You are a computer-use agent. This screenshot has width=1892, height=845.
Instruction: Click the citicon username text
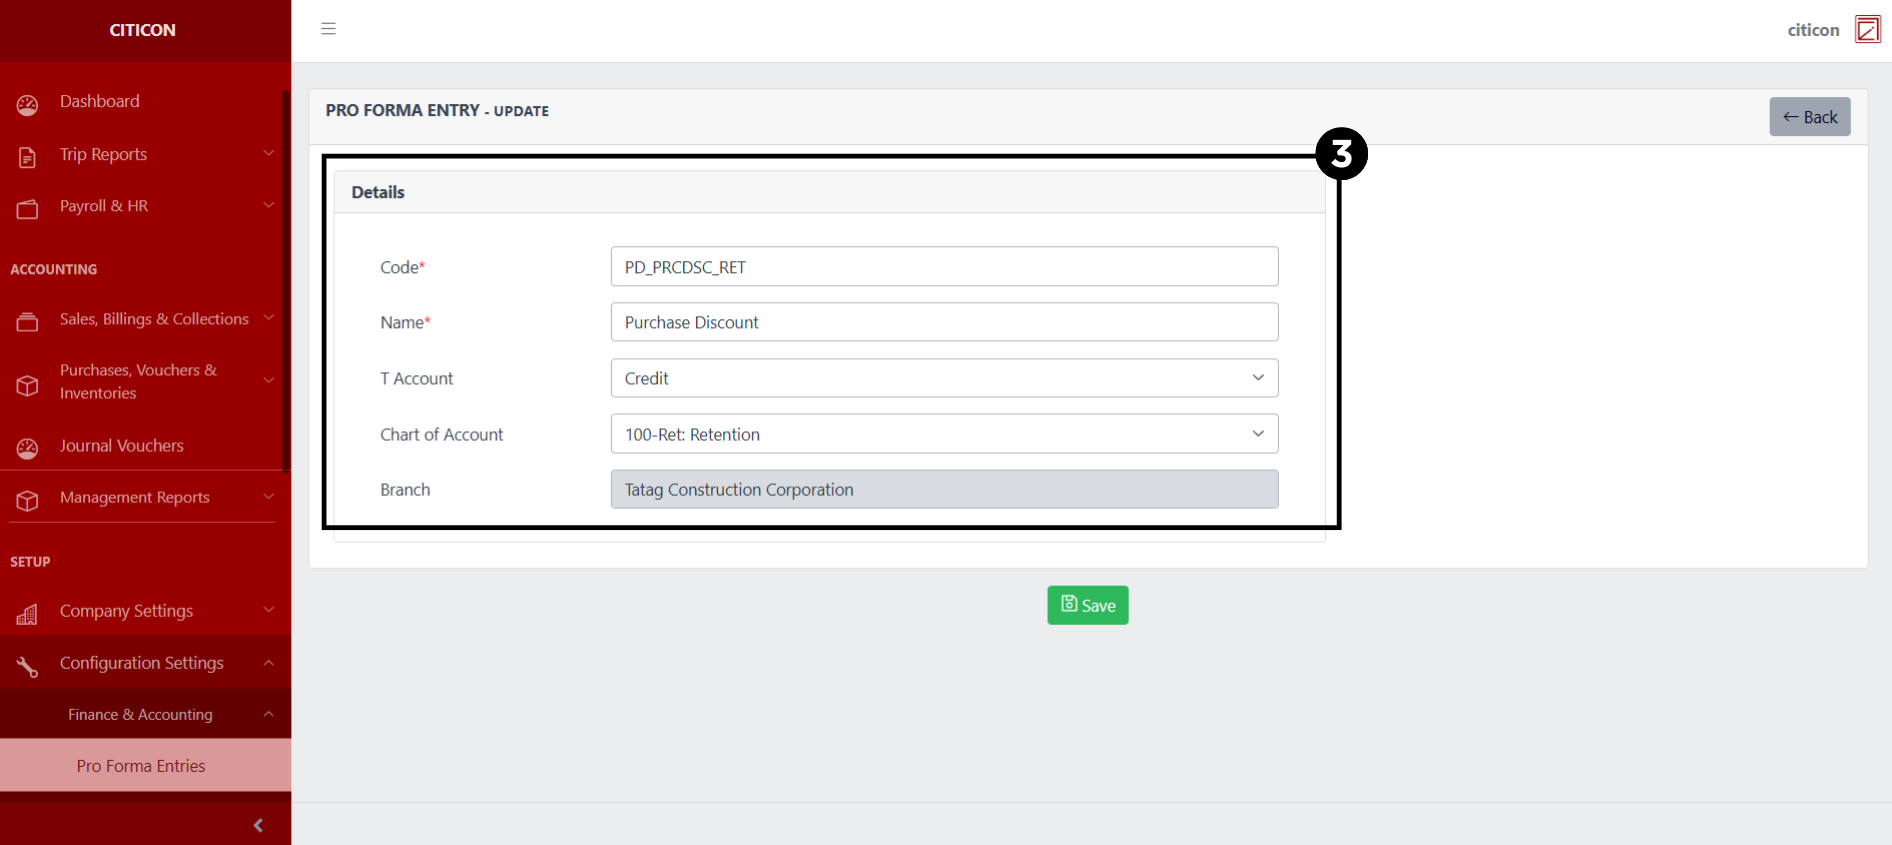[x=1813, y=30]
